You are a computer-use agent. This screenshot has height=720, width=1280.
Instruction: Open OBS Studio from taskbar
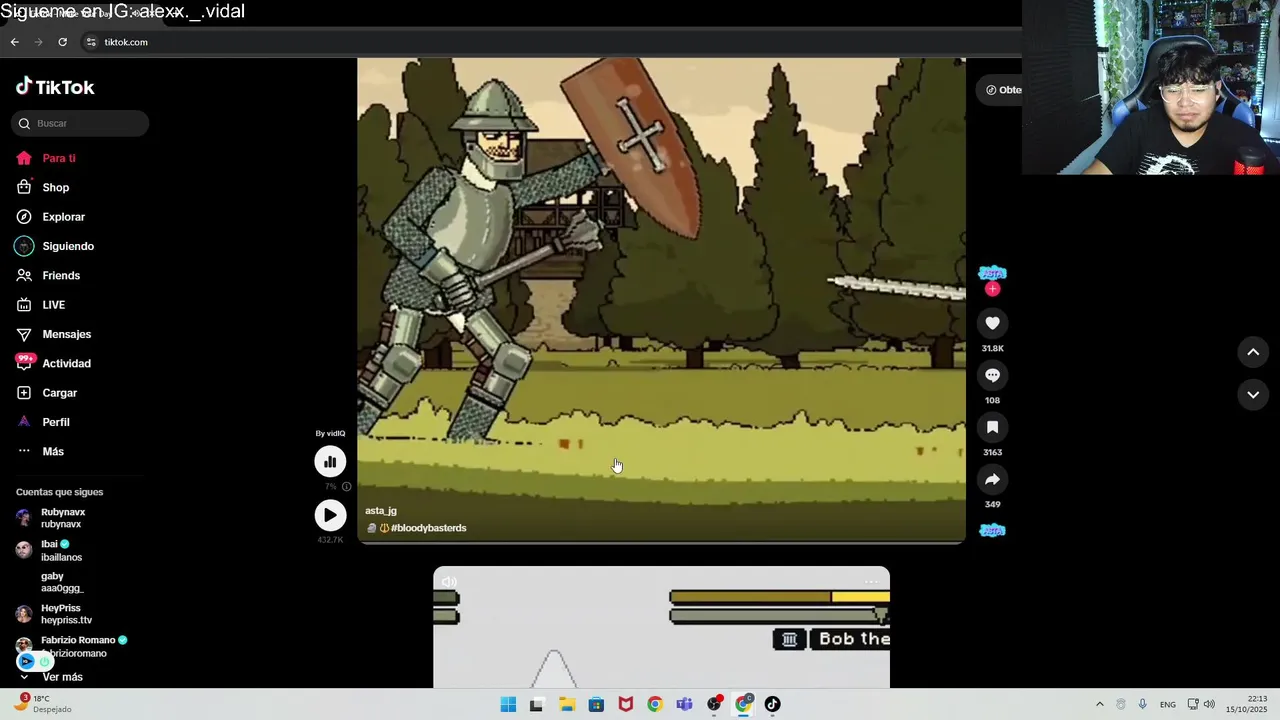point(714,704)
